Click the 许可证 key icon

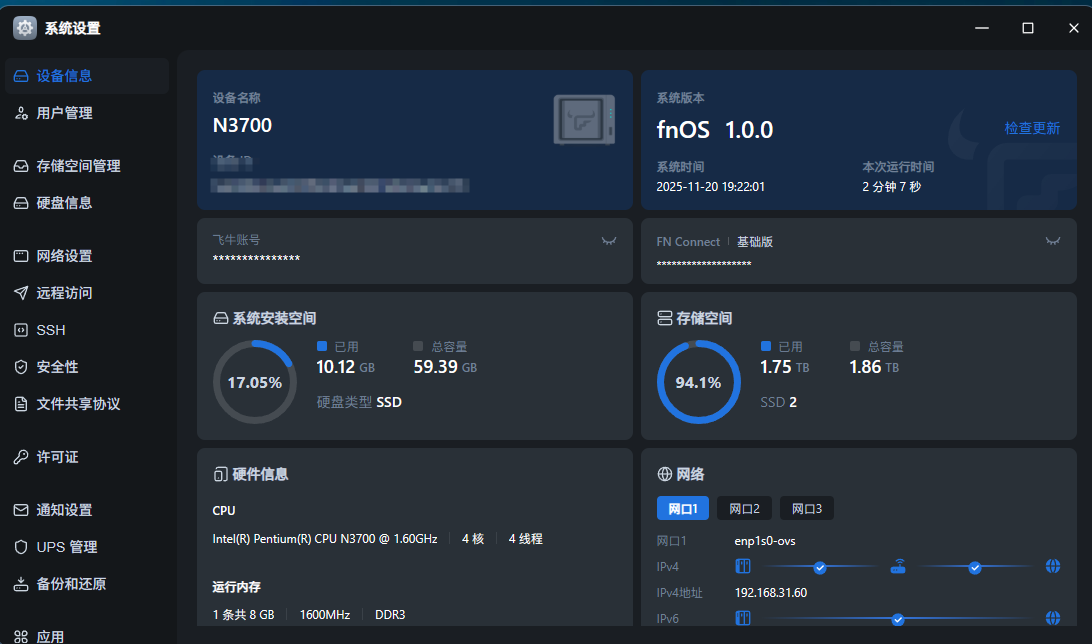[21, 457]
